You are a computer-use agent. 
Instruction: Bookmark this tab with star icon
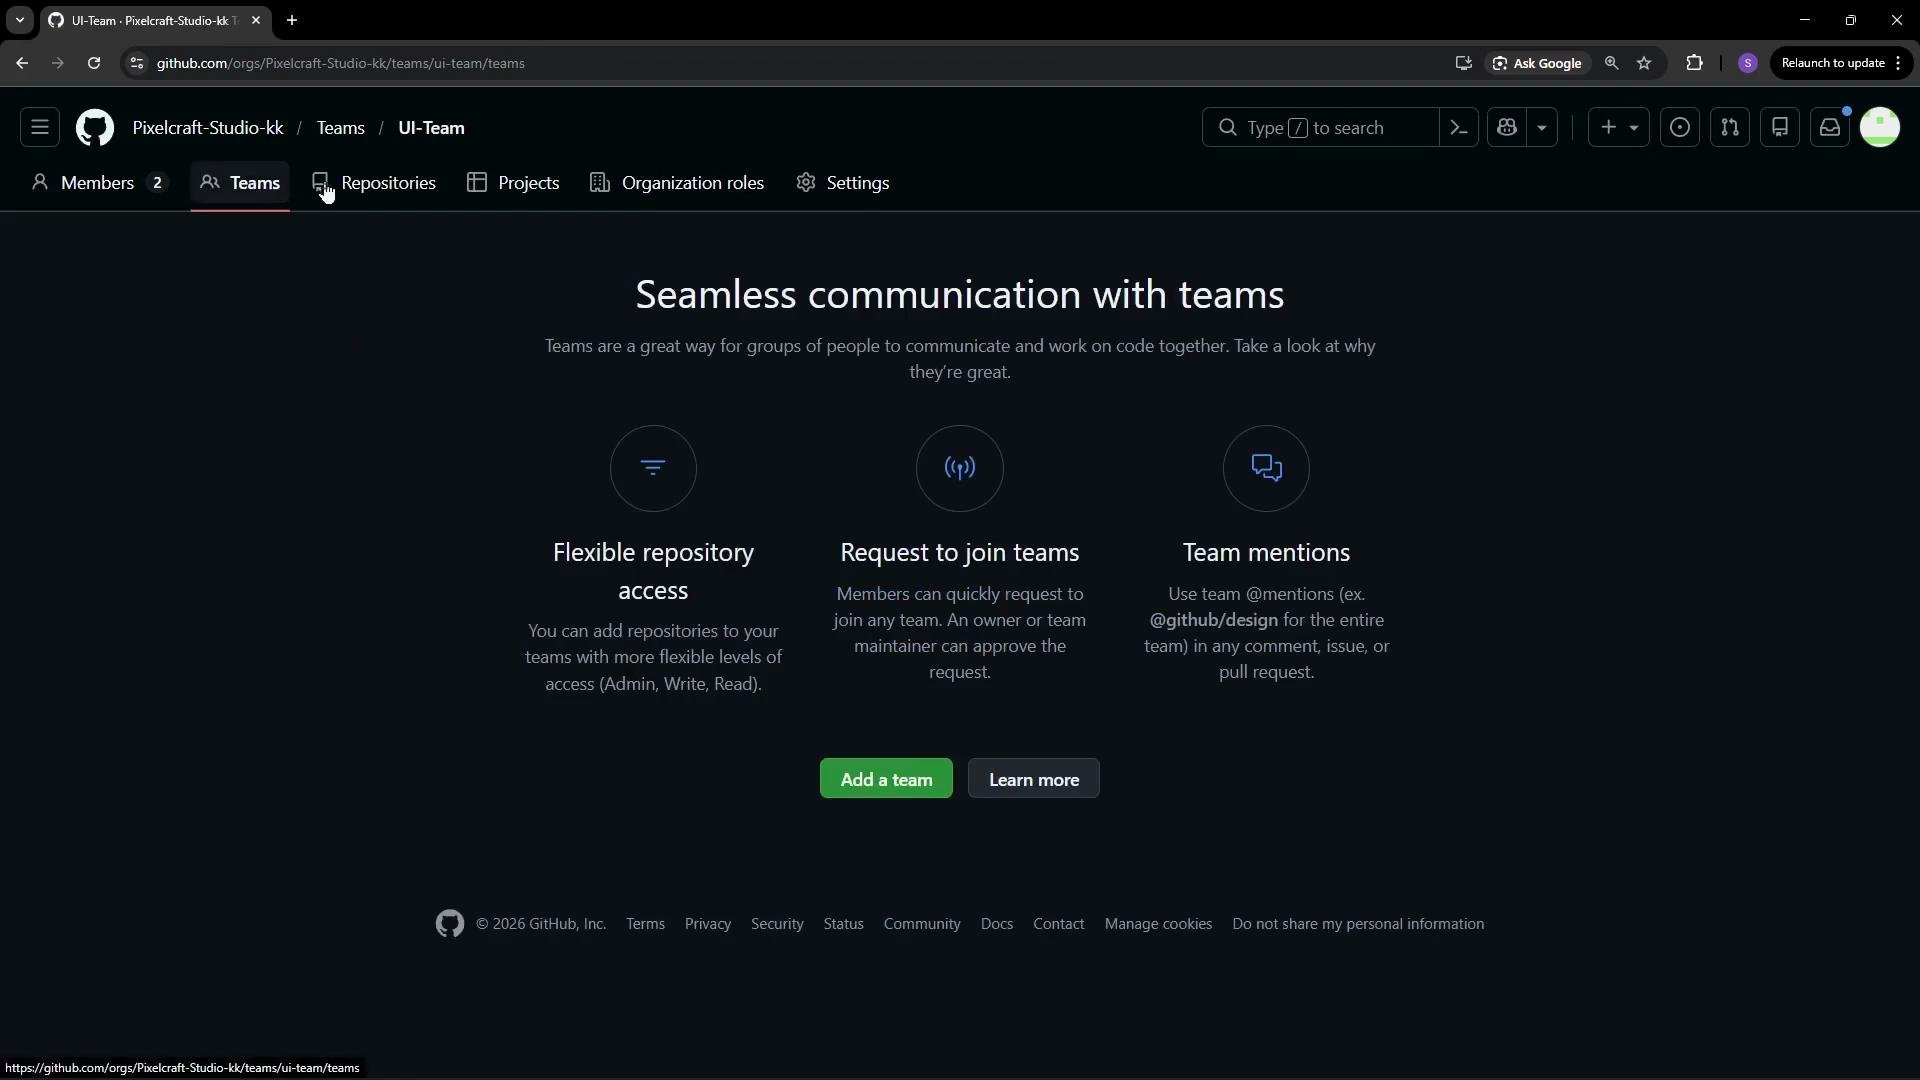tap(1644, 63)
